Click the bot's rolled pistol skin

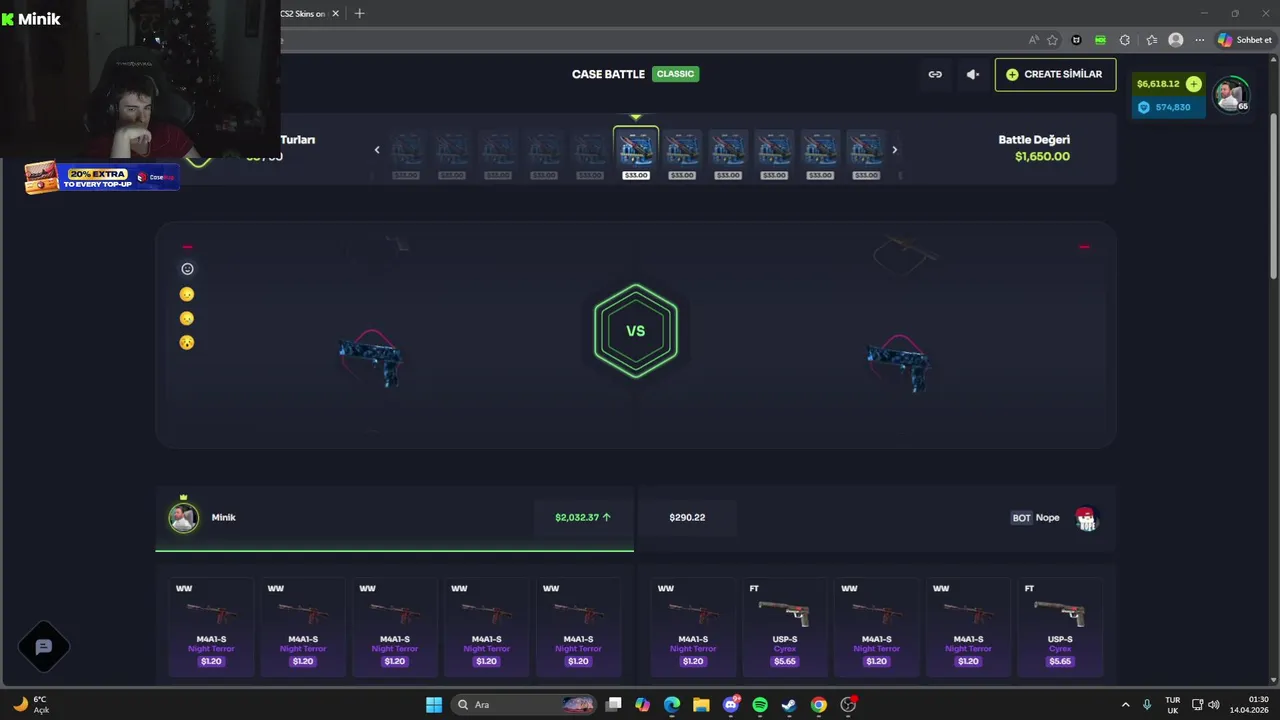pyautogui.click(x=898, y=364)
